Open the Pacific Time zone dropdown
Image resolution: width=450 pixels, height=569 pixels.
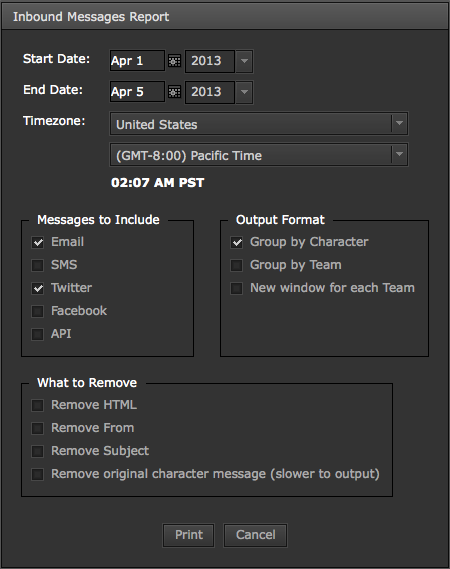(x=259, y=155)
